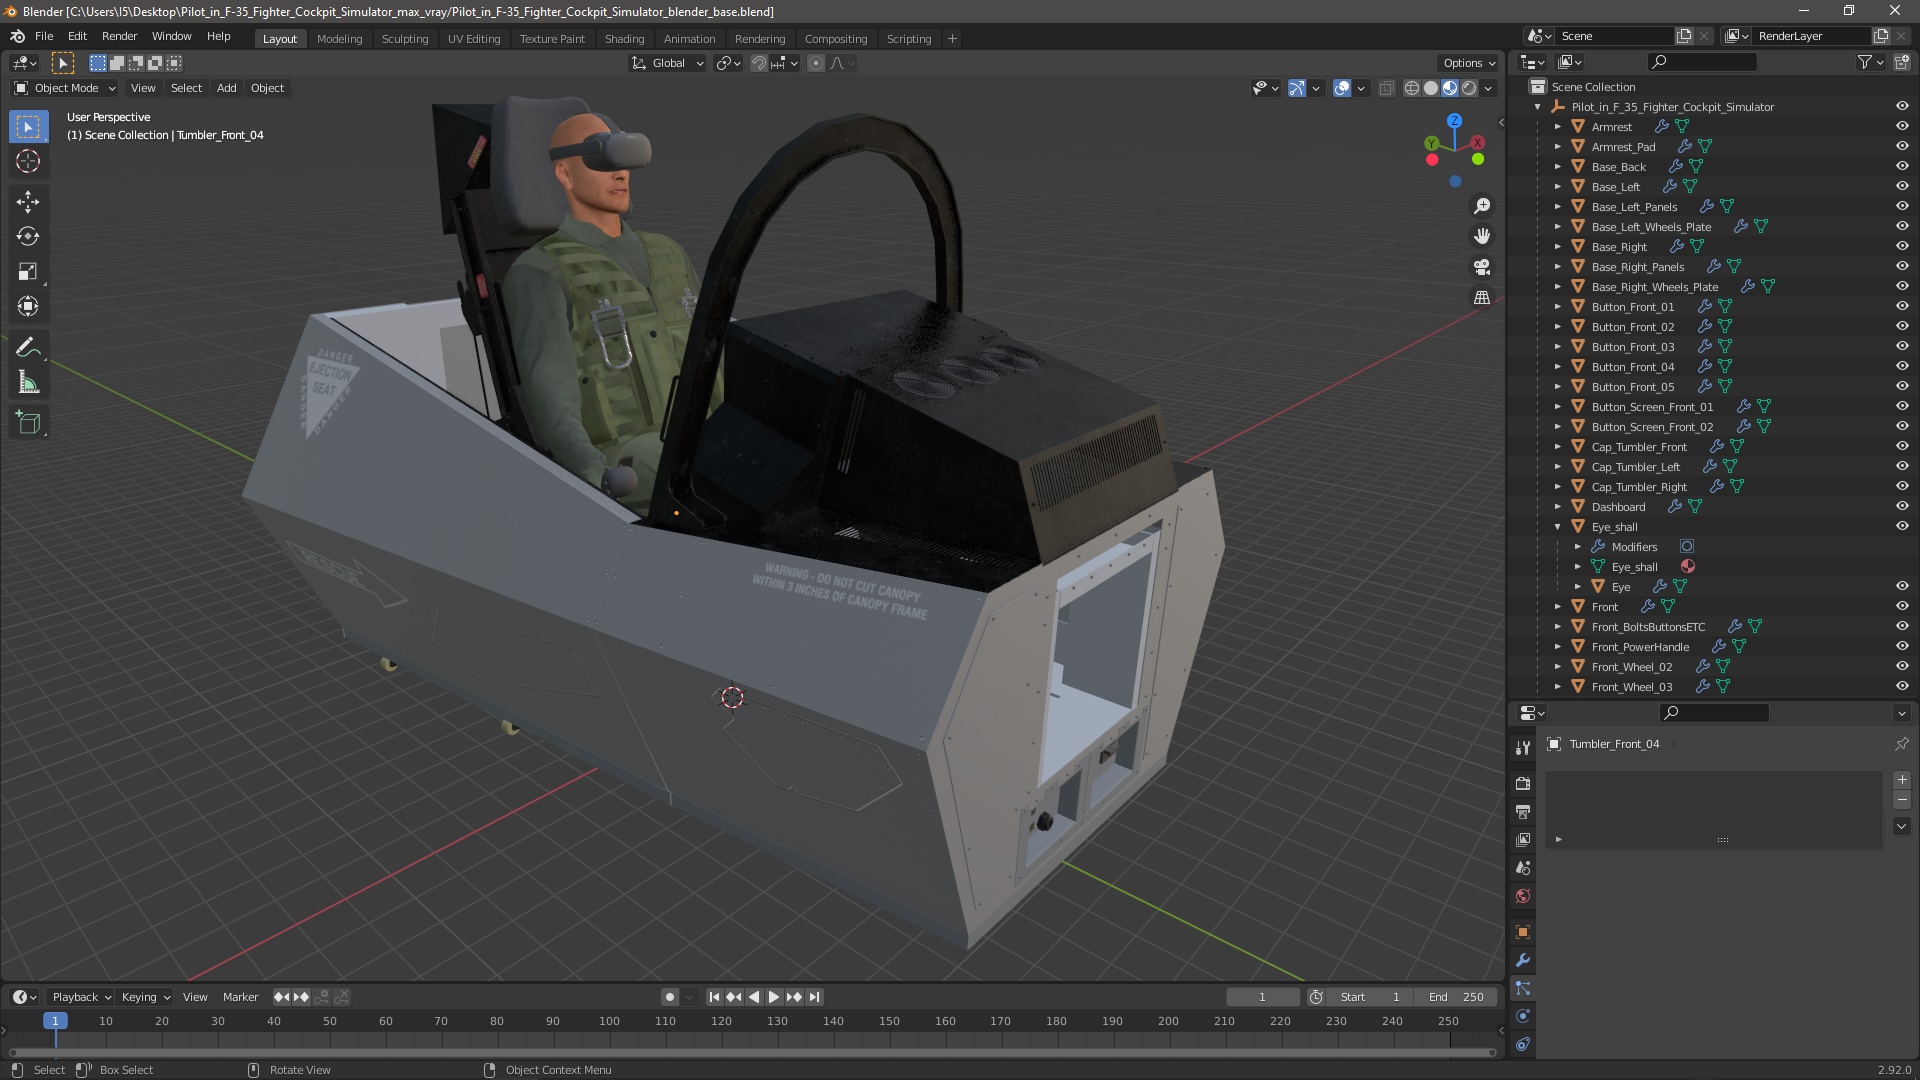The height and width of the screenshot is (1080, 1920).
Task: Open the Playback dropdown in timeline
Action: 81,997
